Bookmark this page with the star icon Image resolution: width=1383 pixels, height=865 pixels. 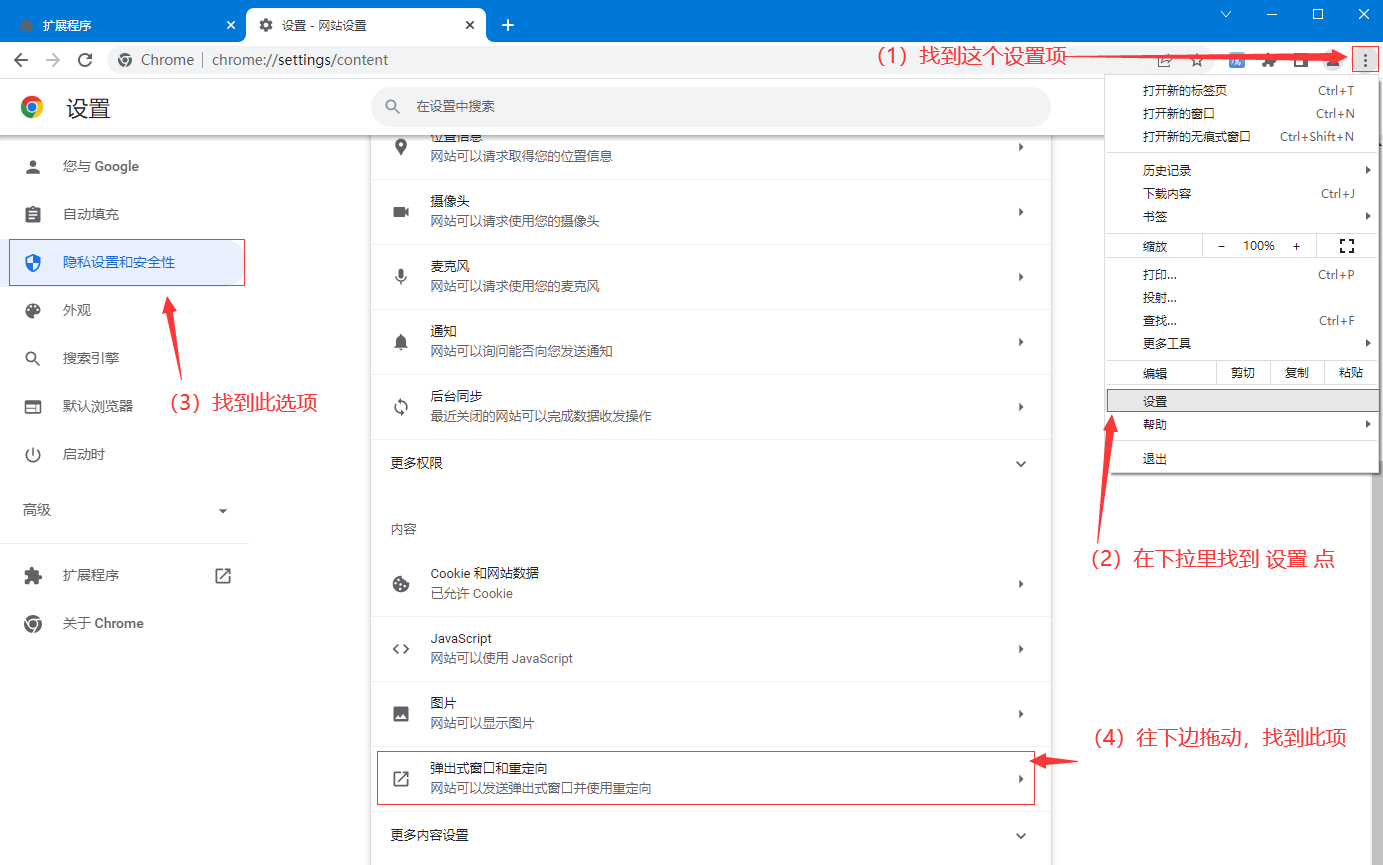[1197, 60]
